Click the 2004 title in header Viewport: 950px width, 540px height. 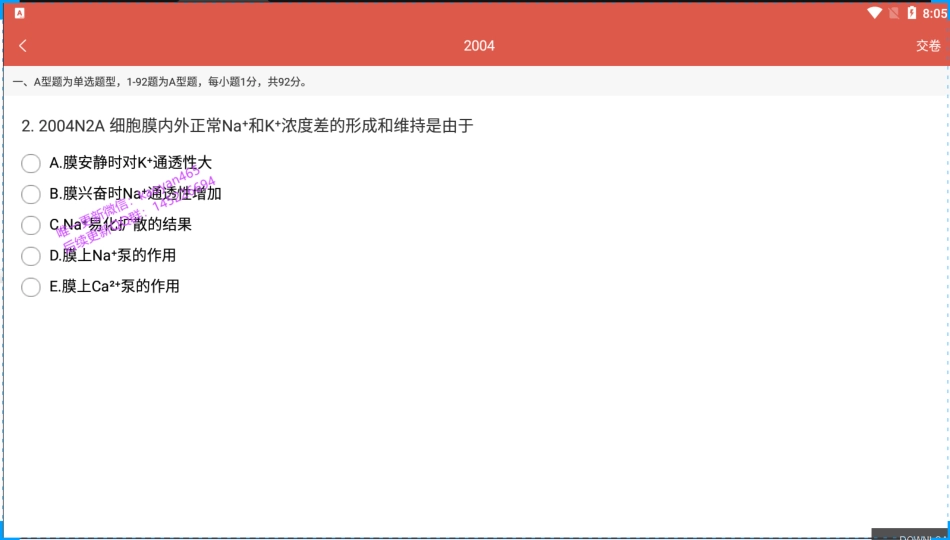pyautogui.click(x=479, y=45)
